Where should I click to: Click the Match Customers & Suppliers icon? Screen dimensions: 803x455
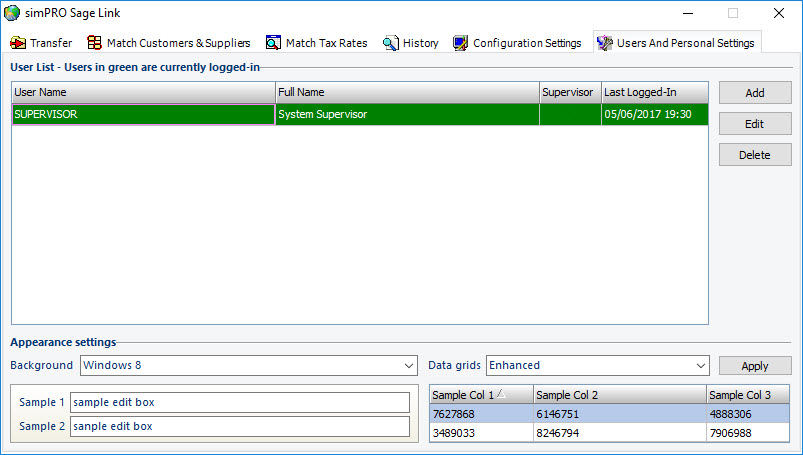coord(95,43)
